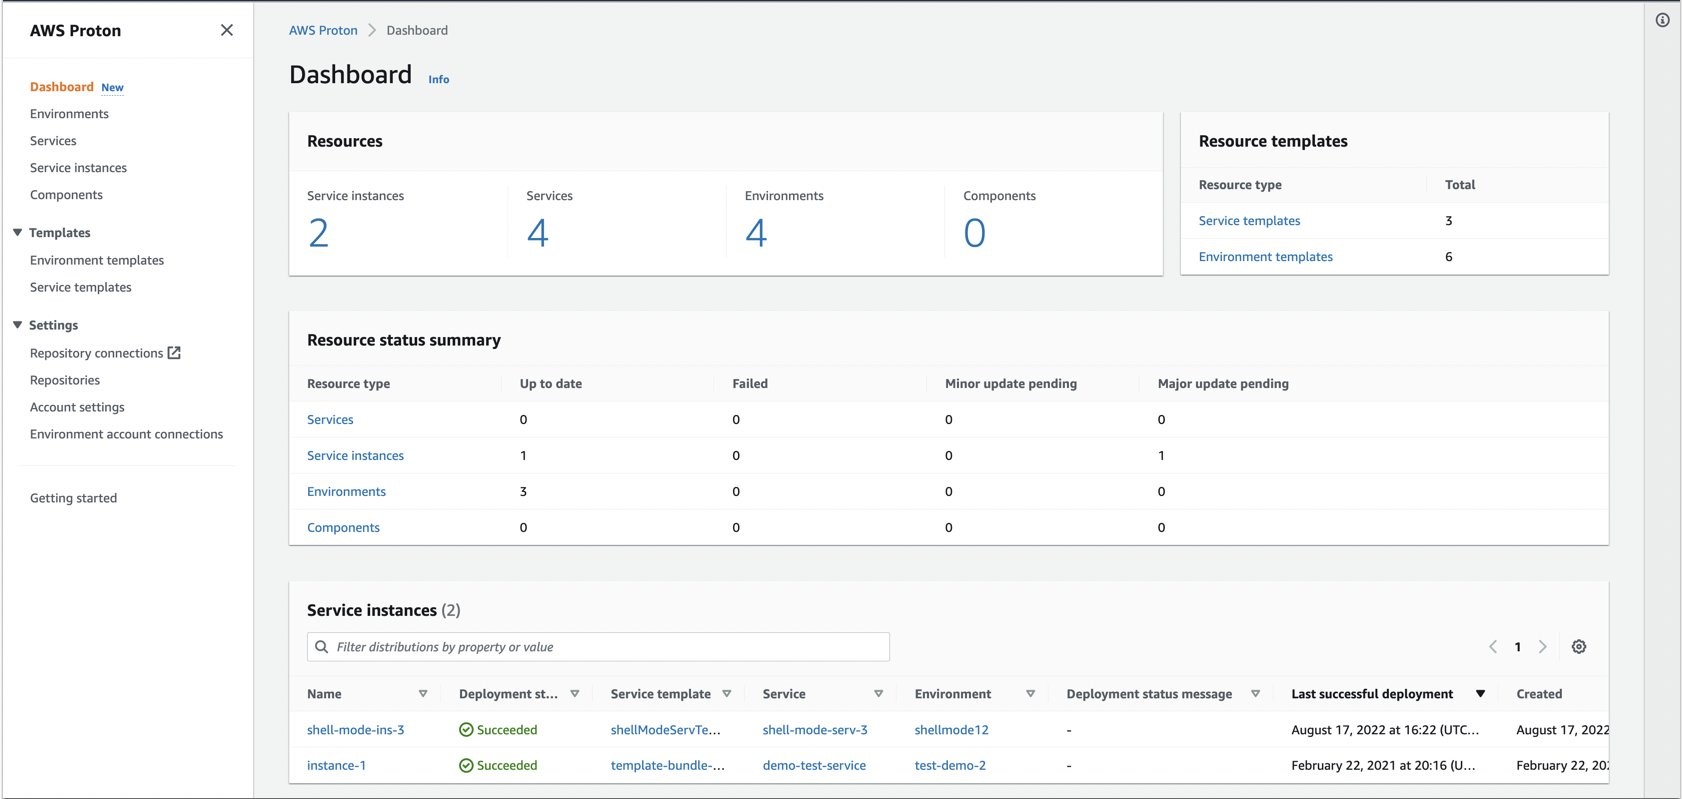Open shell-mode-ins-3 service instance
The image size is (1682, 799).
(355, 730)
